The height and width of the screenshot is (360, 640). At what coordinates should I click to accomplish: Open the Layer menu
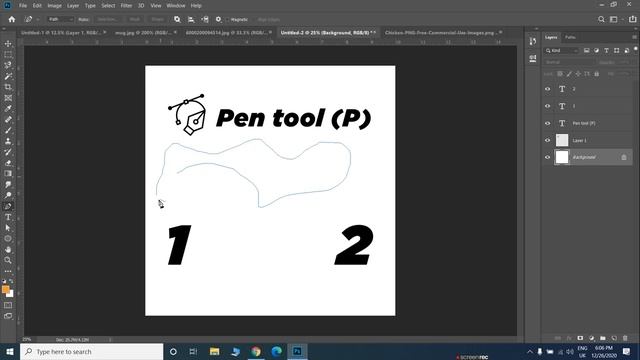73,6
